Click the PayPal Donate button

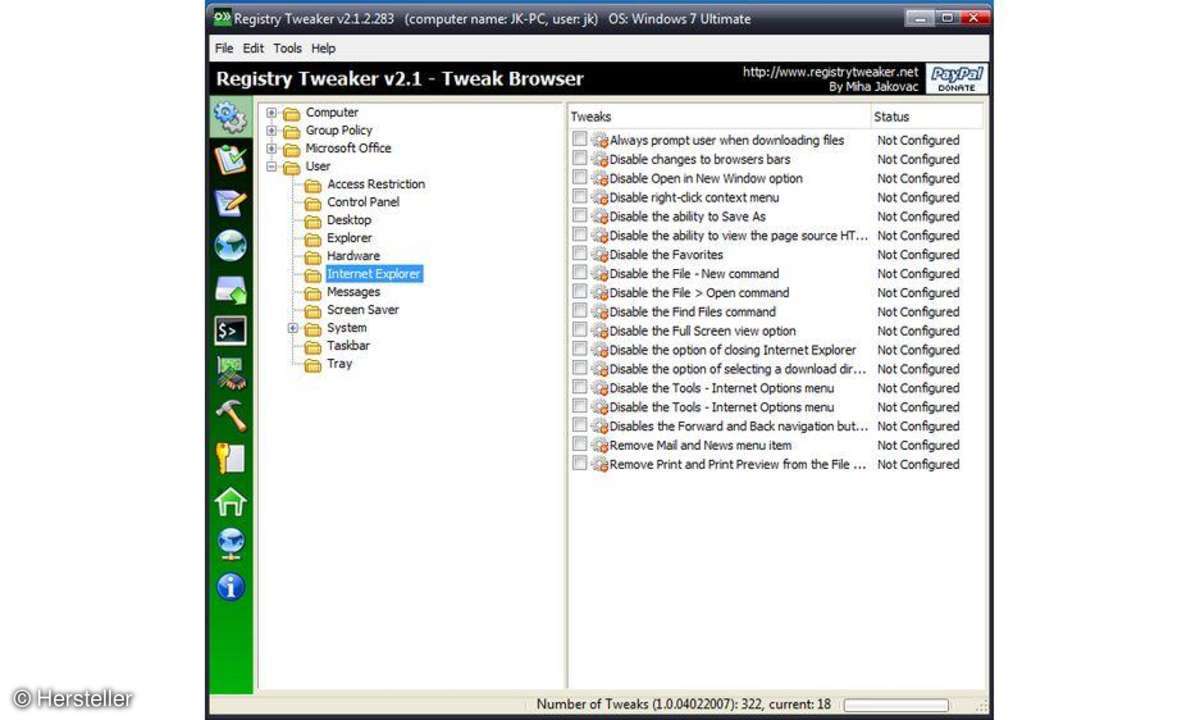click(957, 79)
